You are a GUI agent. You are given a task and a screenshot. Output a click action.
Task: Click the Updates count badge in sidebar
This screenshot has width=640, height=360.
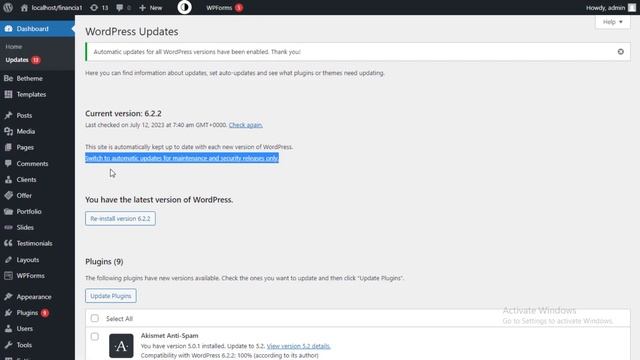point(36,60)
